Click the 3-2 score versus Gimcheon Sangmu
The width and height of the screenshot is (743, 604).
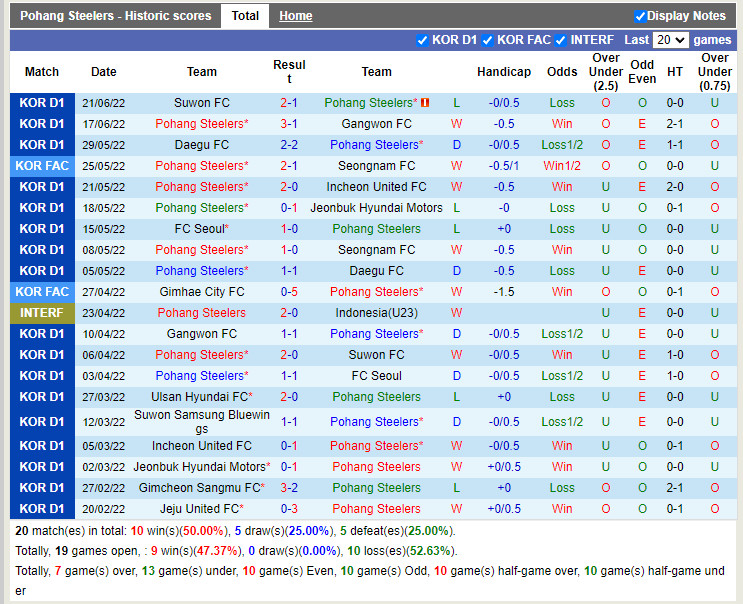tap(289, 488)
